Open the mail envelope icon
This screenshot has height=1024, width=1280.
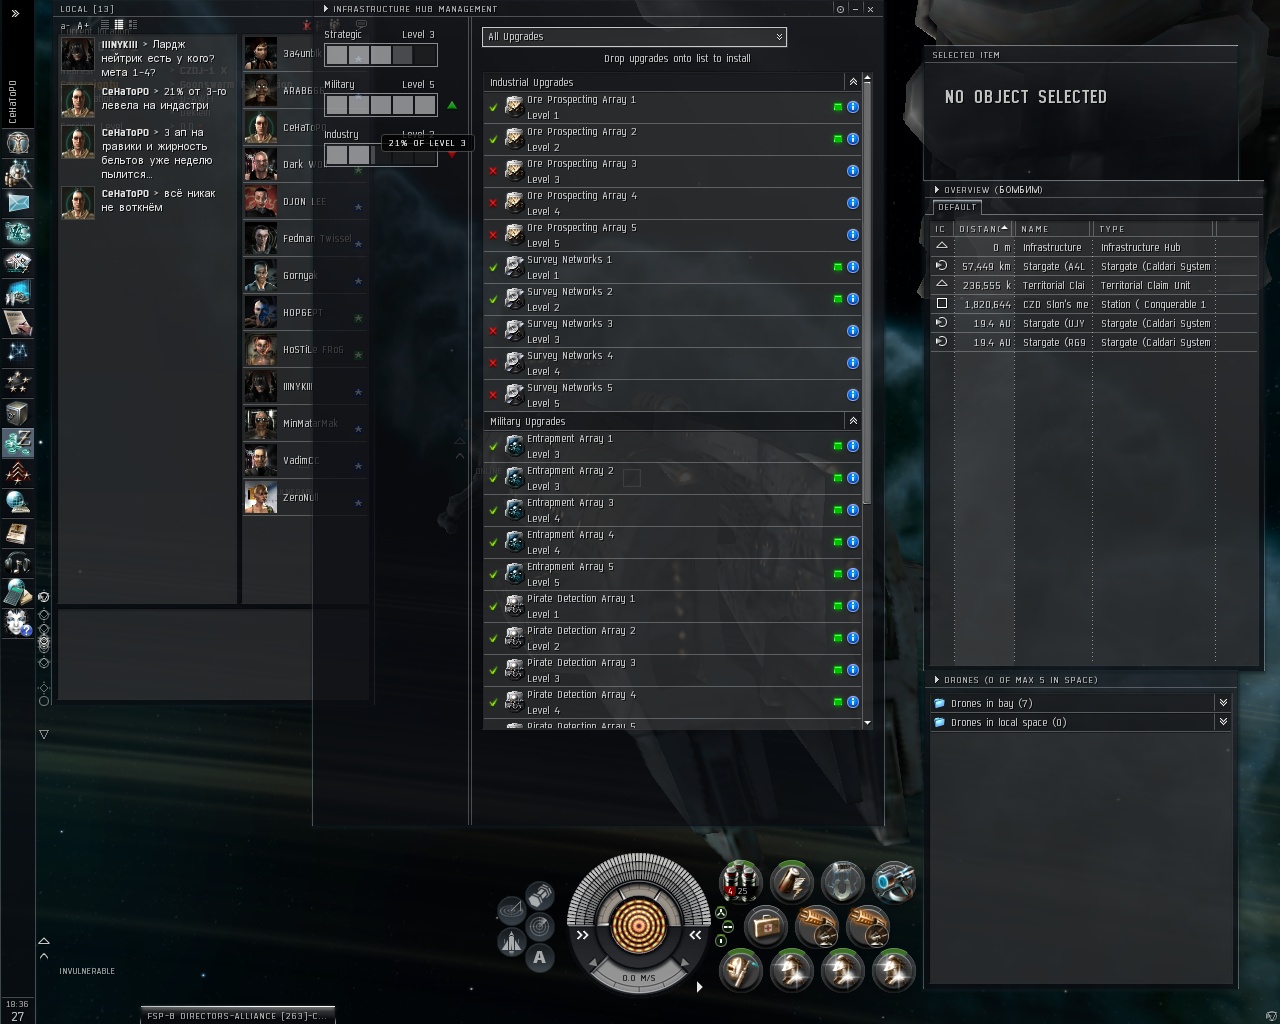click(x=18, y=203)
